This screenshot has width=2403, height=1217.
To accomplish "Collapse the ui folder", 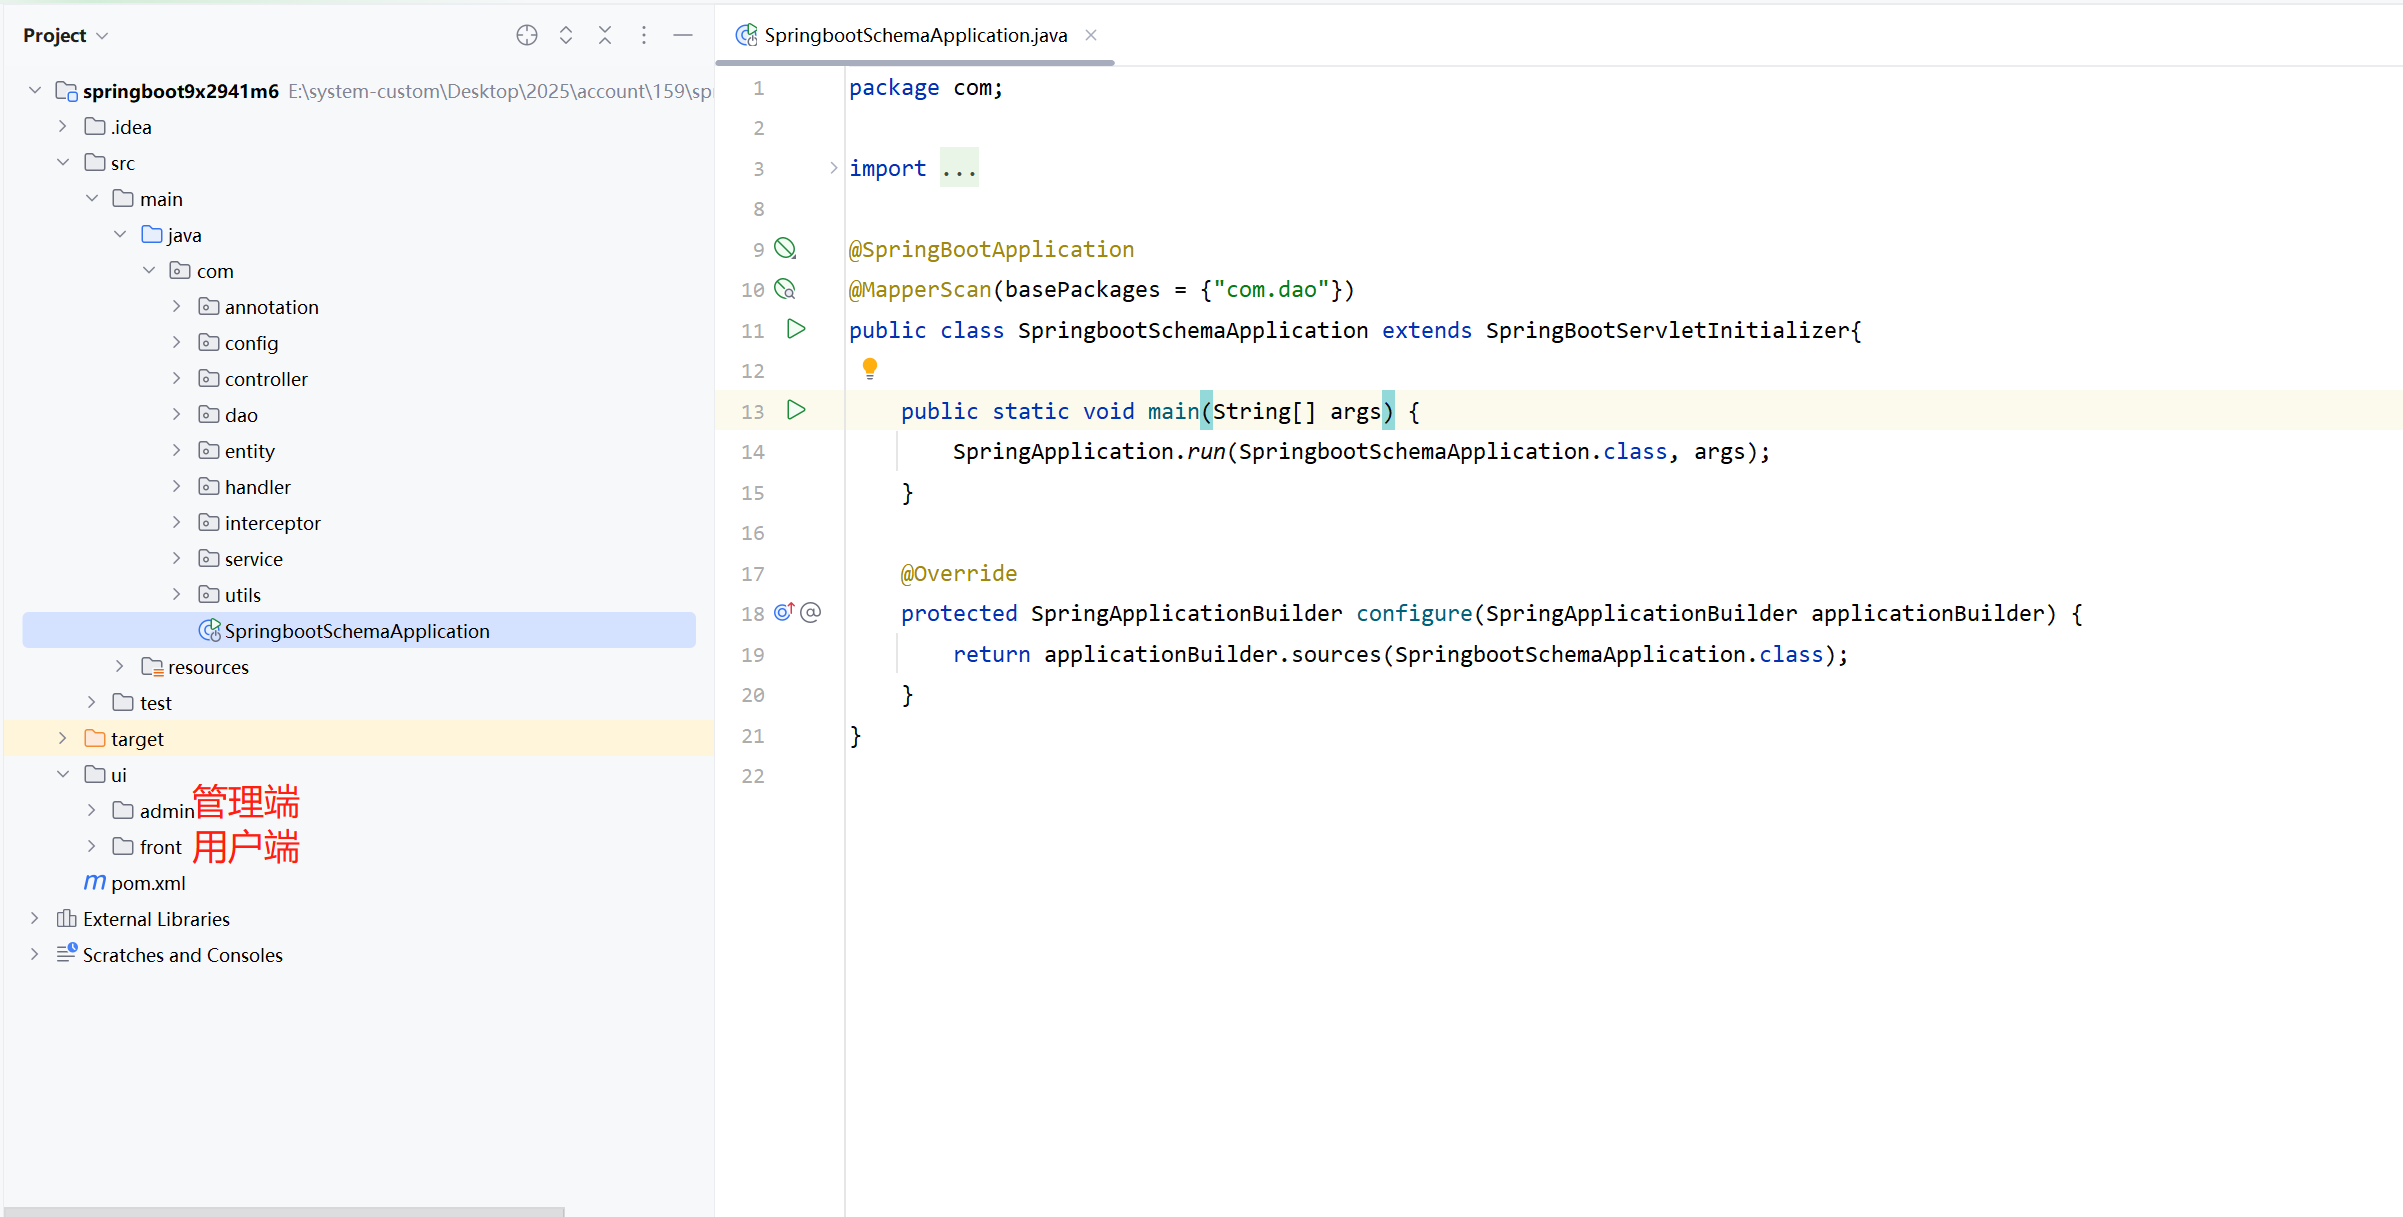I will pos(63,774).
